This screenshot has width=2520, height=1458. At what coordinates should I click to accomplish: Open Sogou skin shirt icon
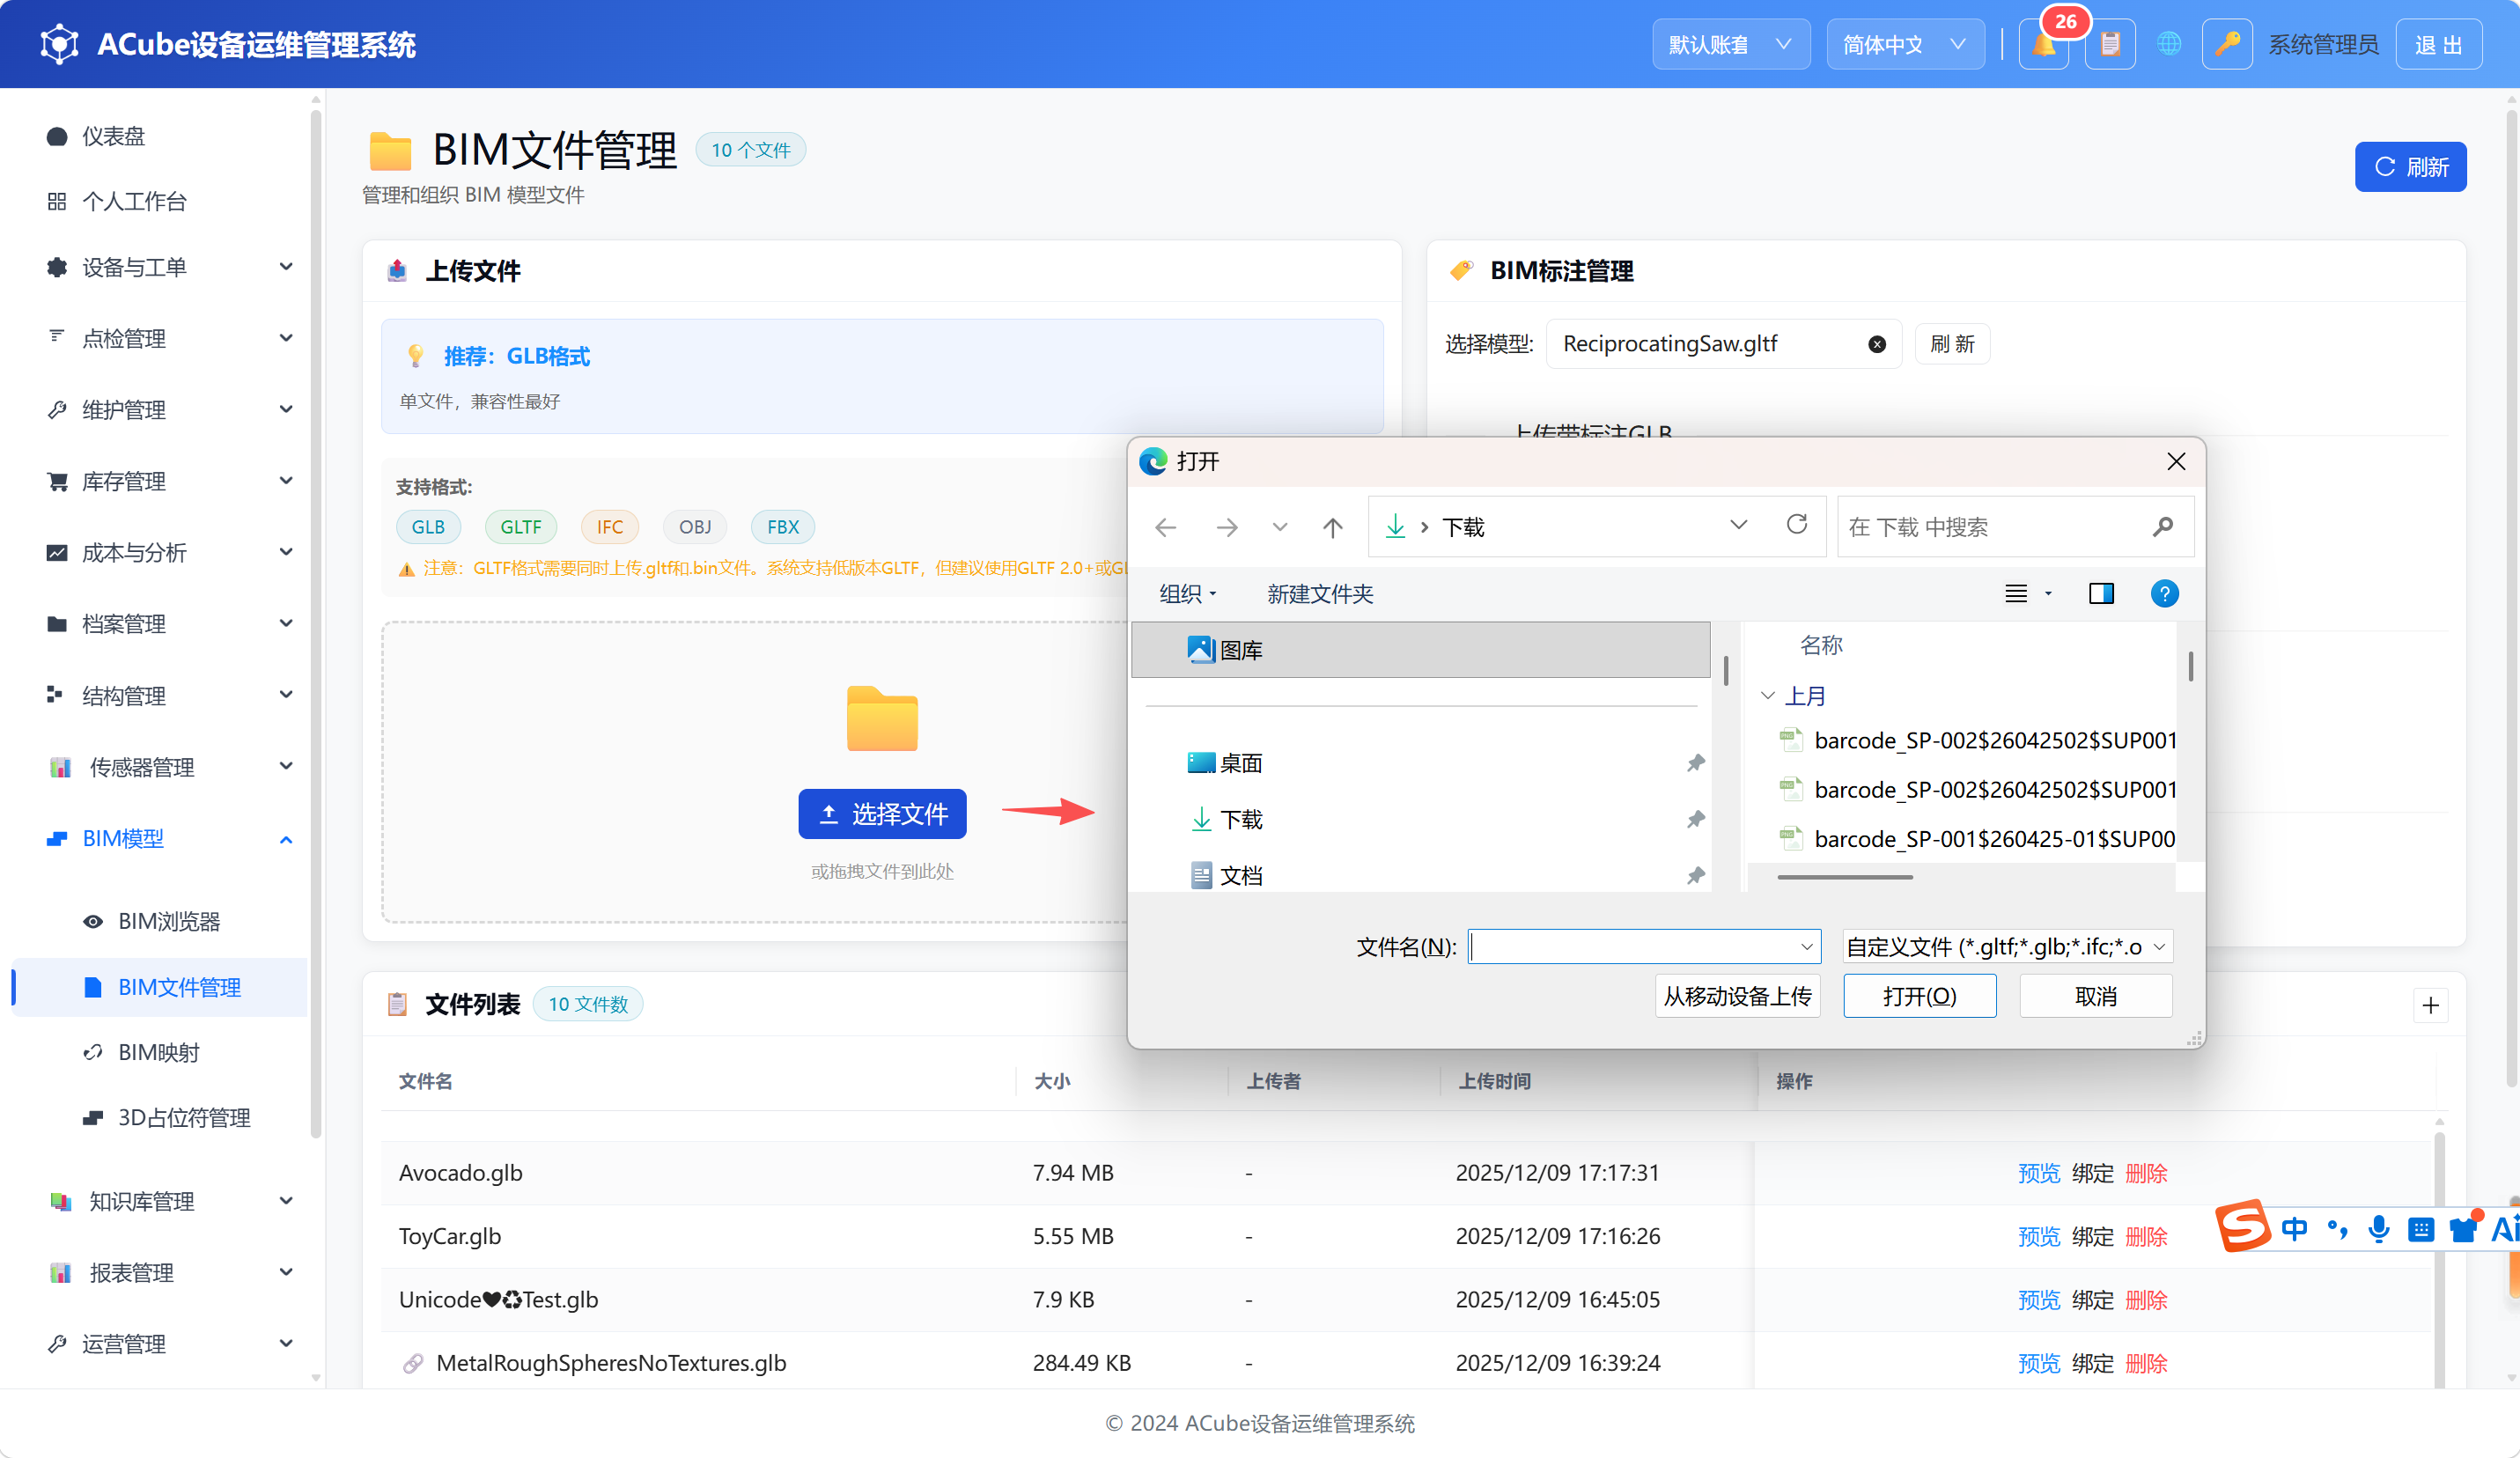point(2464,1229)
